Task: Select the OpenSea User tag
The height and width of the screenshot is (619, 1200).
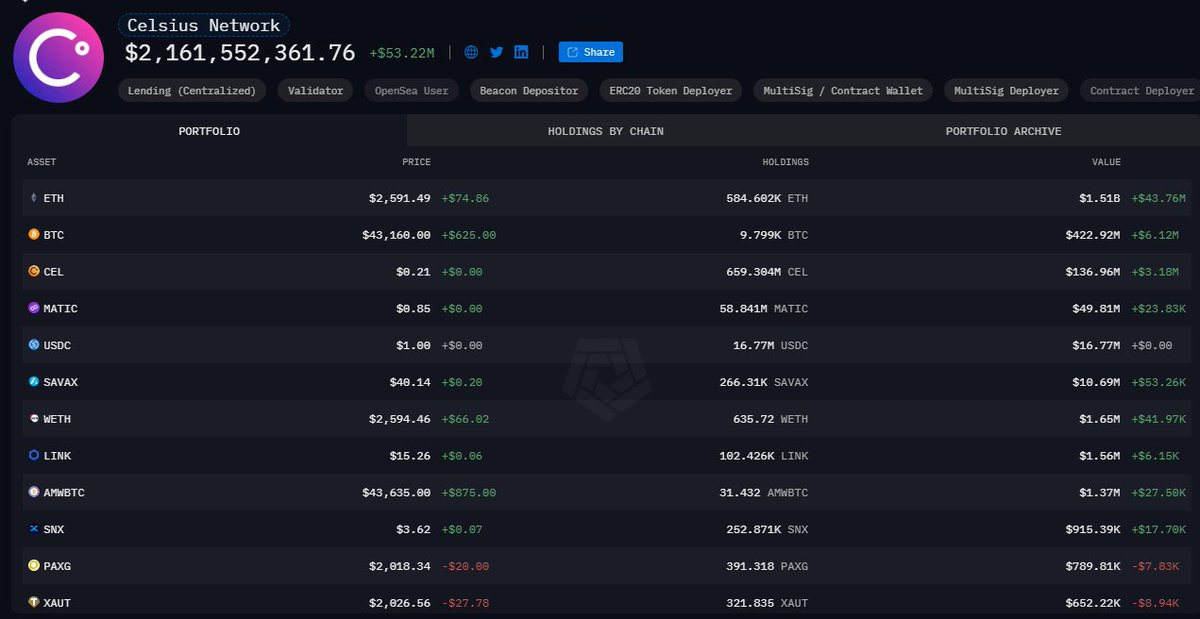Action: [411, 90]
